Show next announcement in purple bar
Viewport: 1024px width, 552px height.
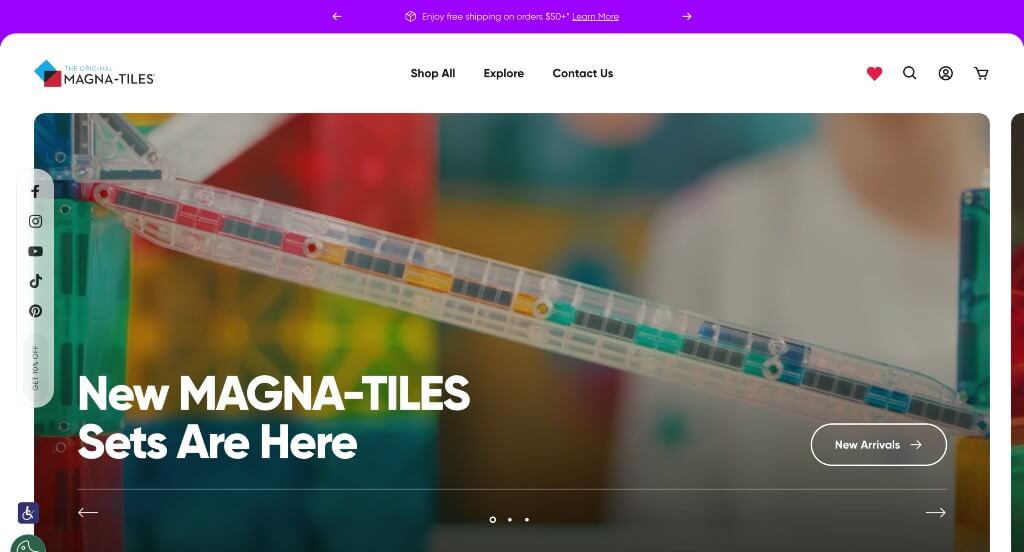coord(686,16)
